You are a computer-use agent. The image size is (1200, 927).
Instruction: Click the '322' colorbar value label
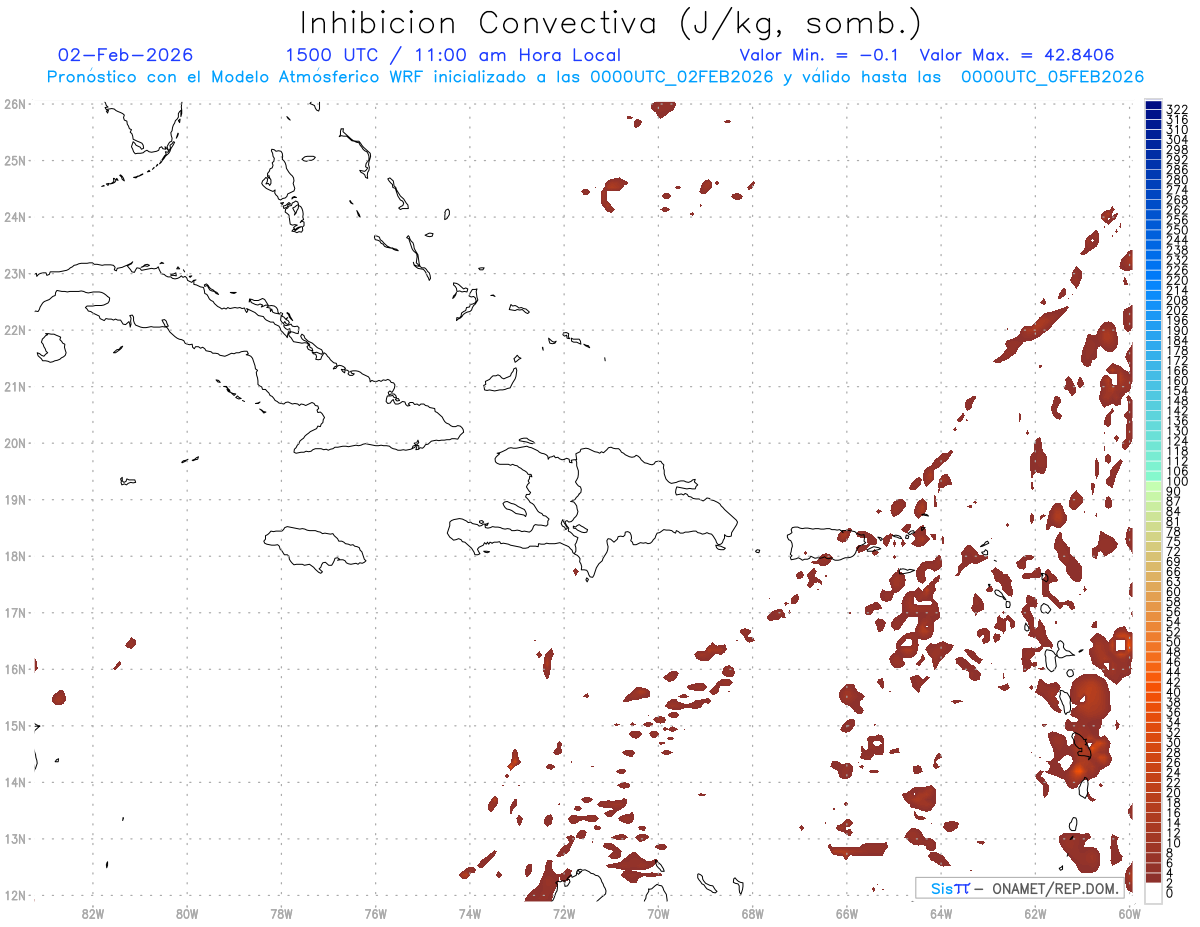1177,109
